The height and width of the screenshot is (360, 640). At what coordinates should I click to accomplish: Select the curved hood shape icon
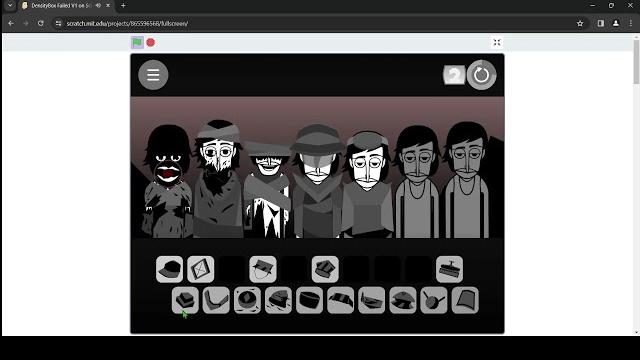465,300
